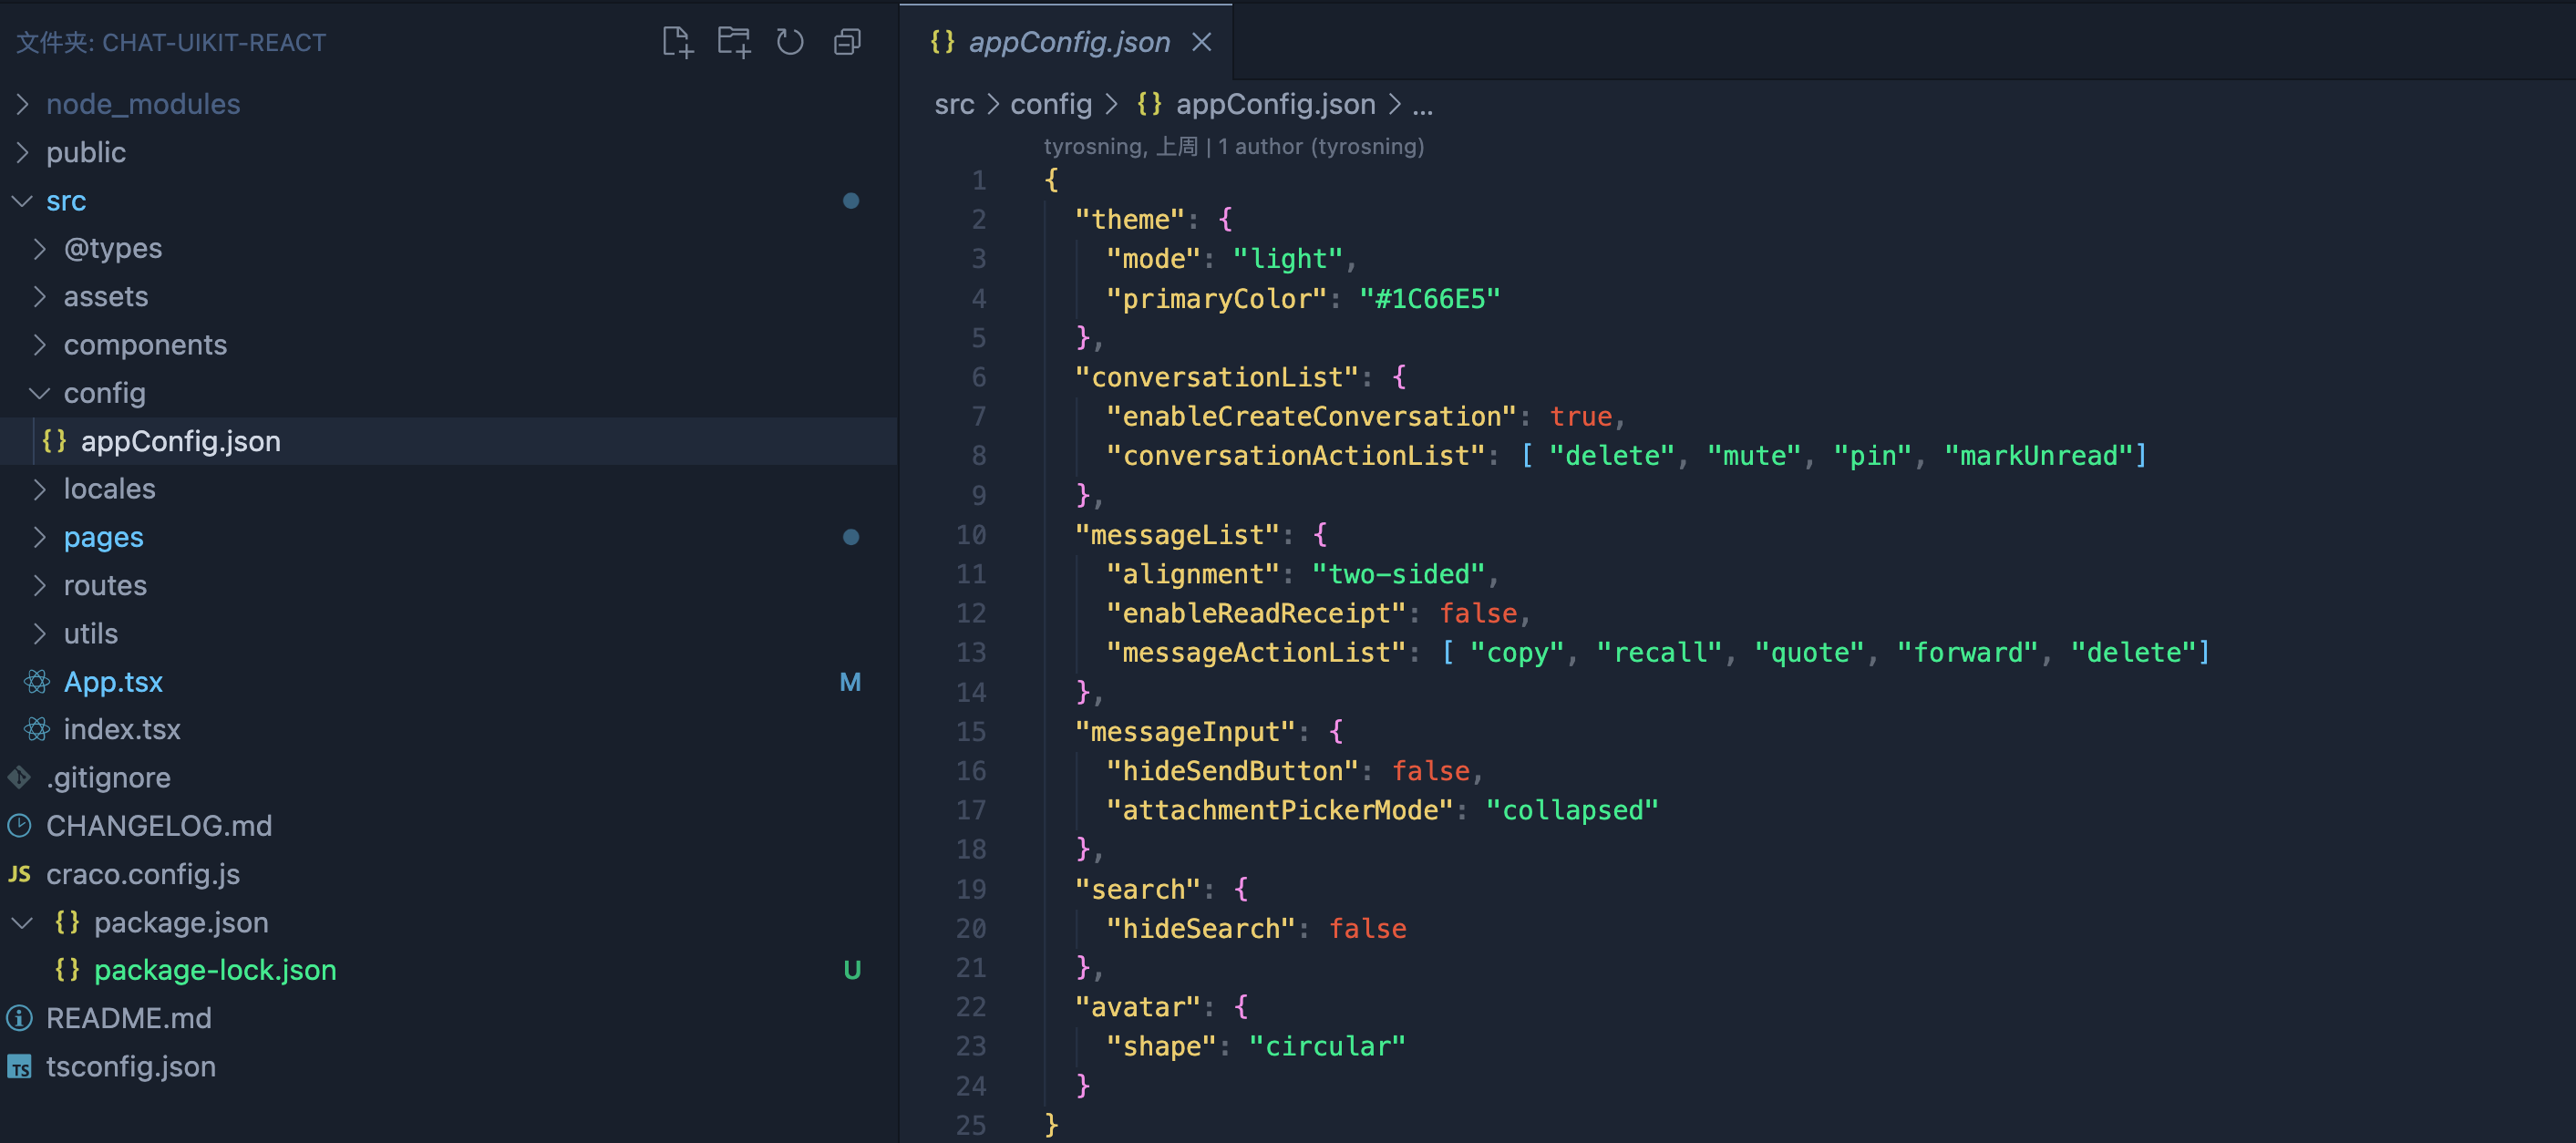Screen dimensions: 2576x1143
Task: Collapse the src folder
Action: (22, 201)
